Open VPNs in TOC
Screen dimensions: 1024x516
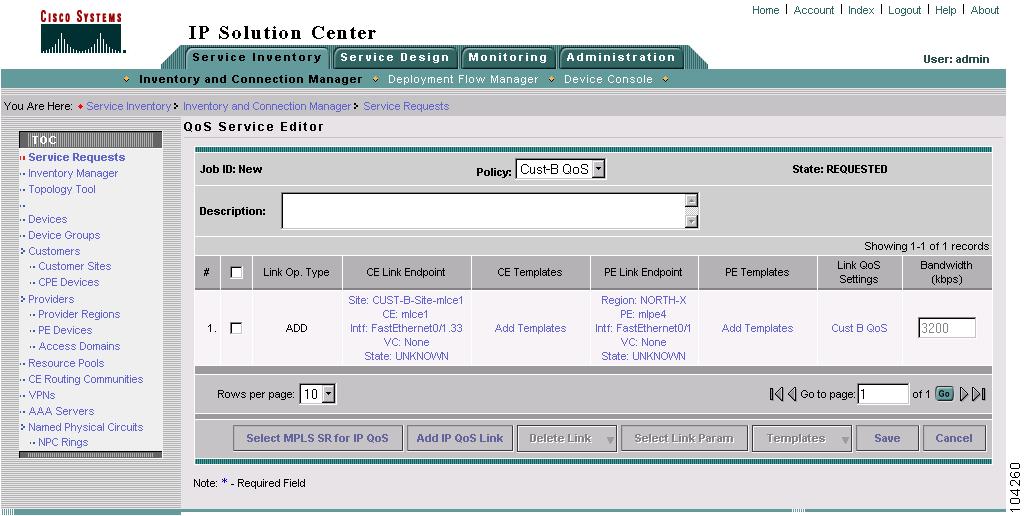pos(42,395)
